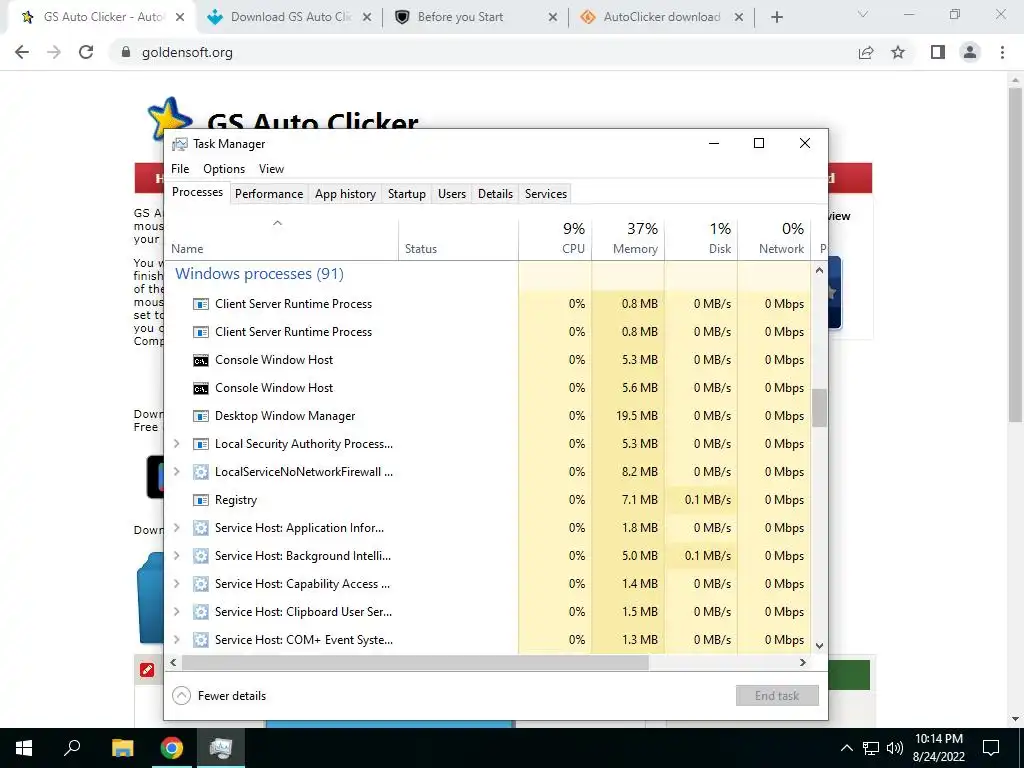This screenshot has height=768, width=1024.
Task: Click the Share this page icon in Chrome
Action: click(866, 52)
